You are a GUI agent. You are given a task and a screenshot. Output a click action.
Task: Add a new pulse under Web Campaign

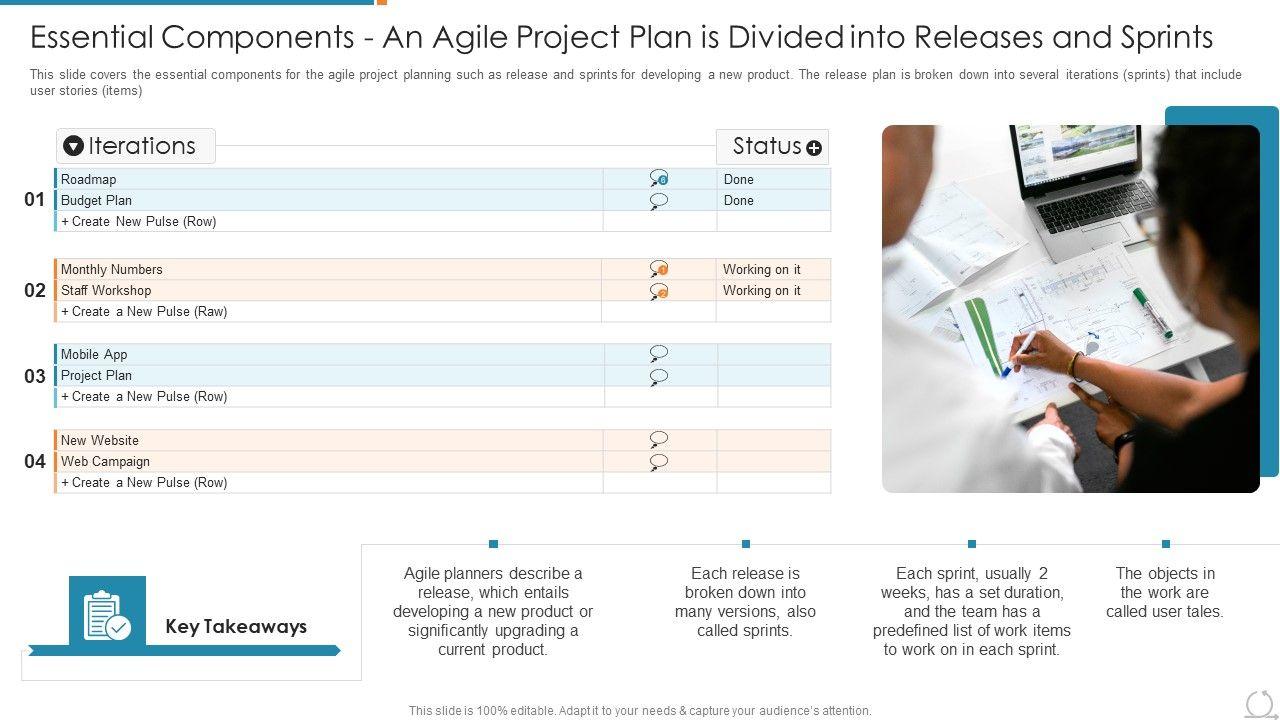pos(143,482)
